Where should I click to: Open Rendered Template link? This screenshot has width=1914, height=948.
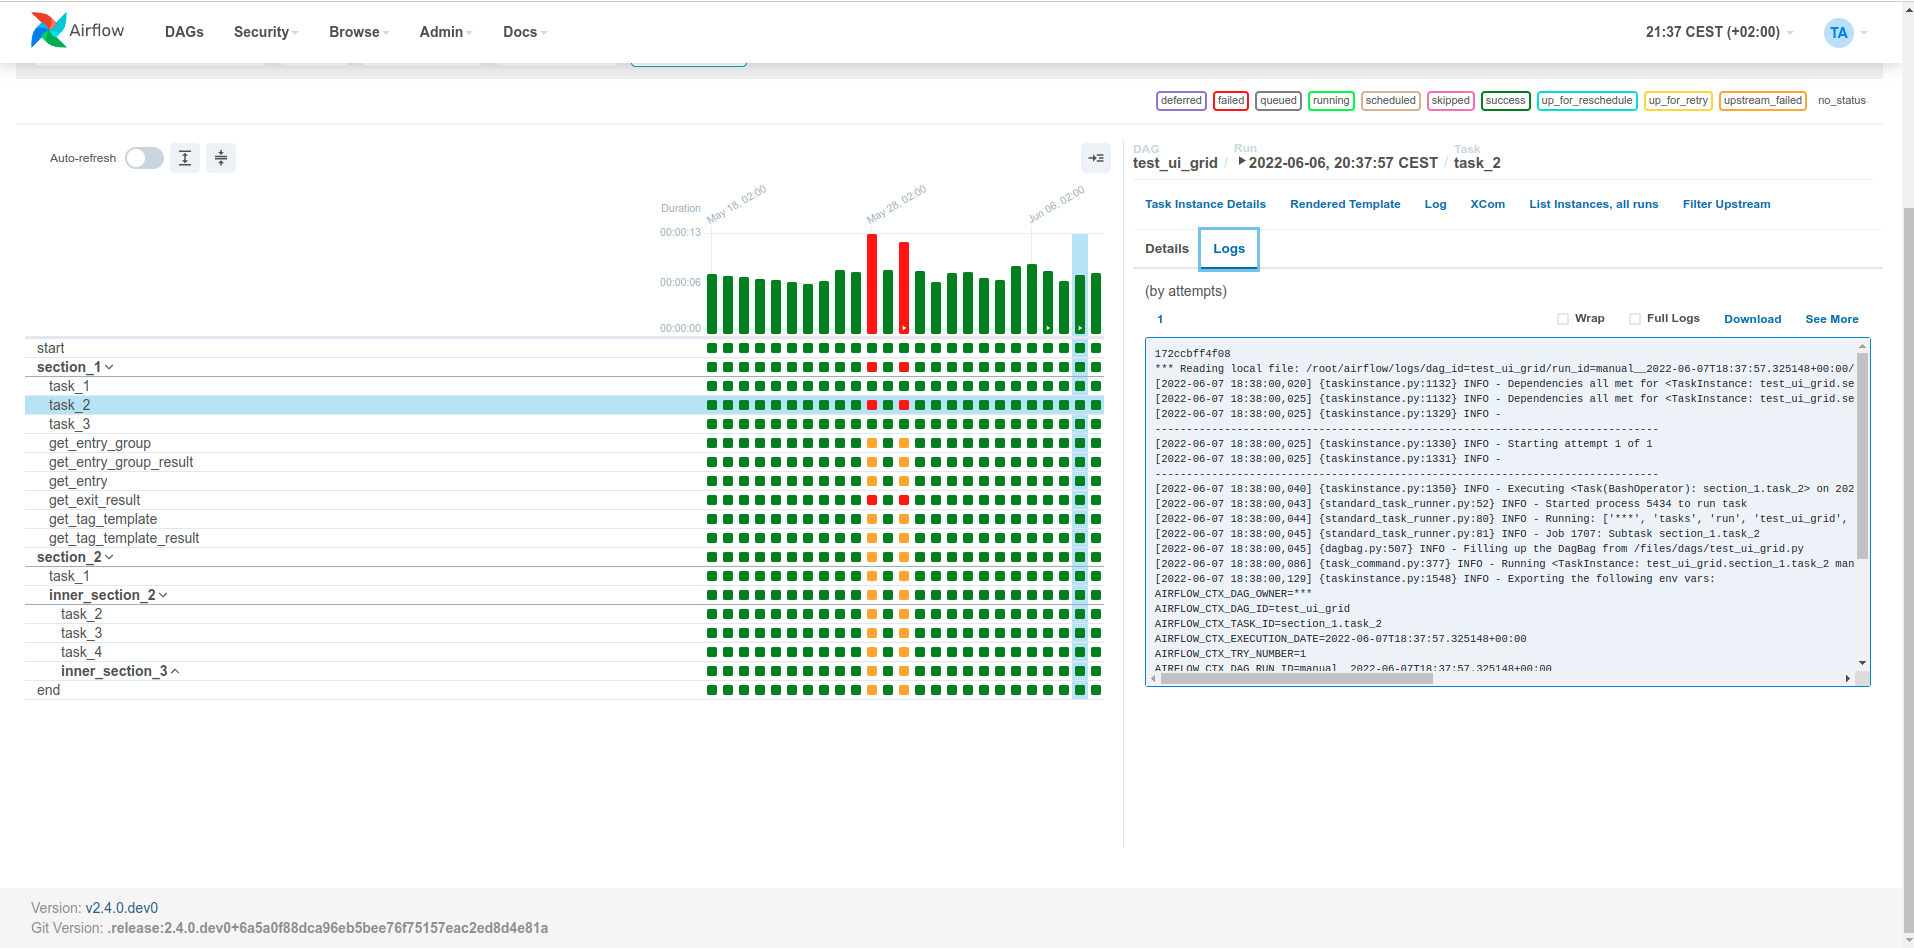(1345, 204)
